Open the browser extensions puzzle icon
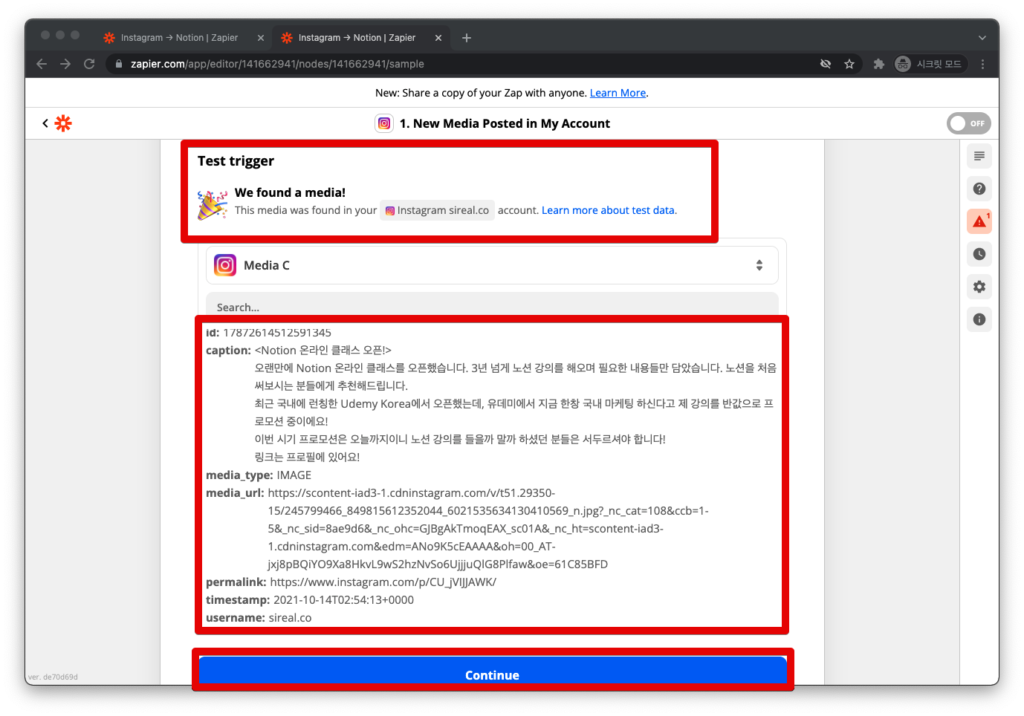Viewport: 1024px width, 716px height. pos(879,64)
